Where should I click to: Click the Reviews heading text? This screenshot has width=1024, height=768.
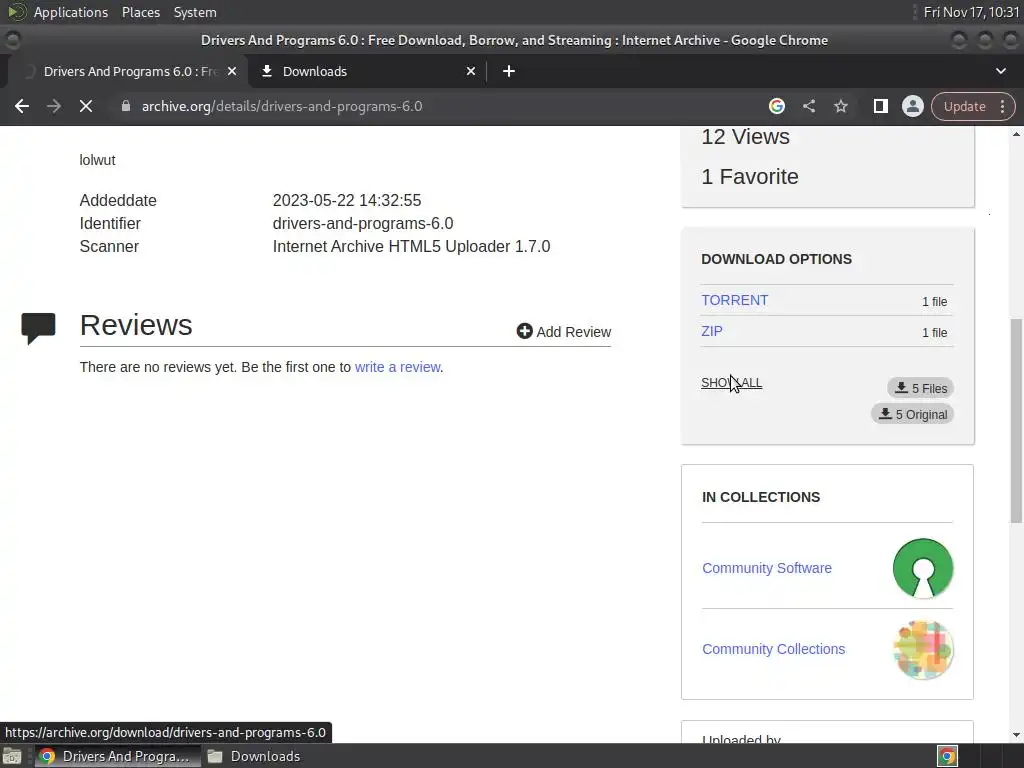[136, 325]
